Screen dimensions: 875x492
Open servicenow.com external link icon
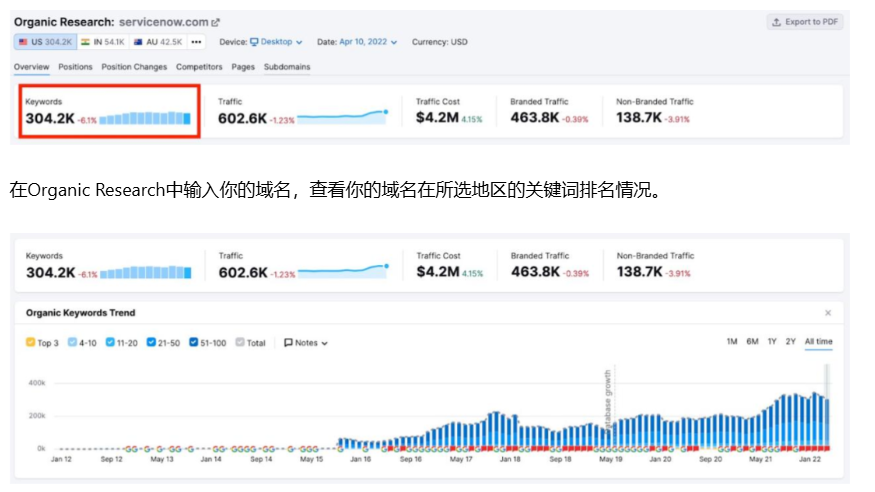[x=215, y=22]
